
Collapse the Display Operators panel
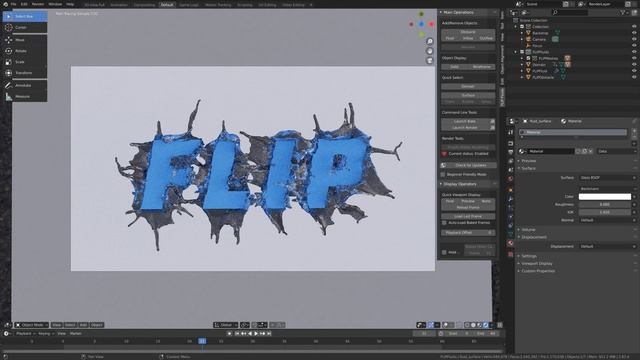(x=460, y=184)
